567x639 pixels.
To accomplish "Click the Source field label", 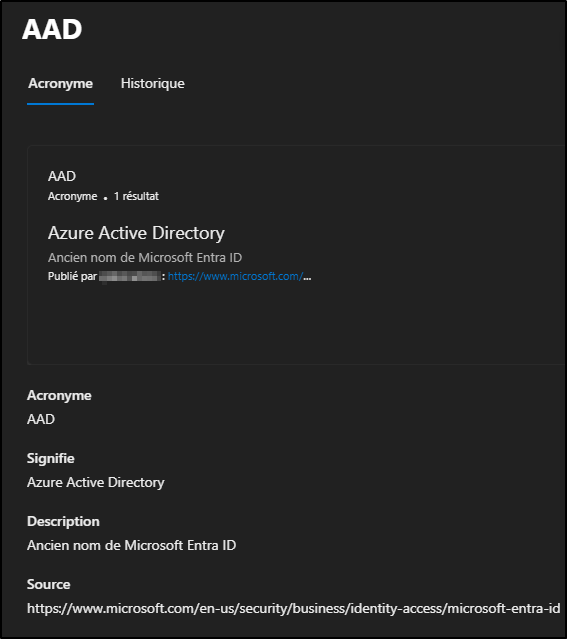I will [49, 584].
